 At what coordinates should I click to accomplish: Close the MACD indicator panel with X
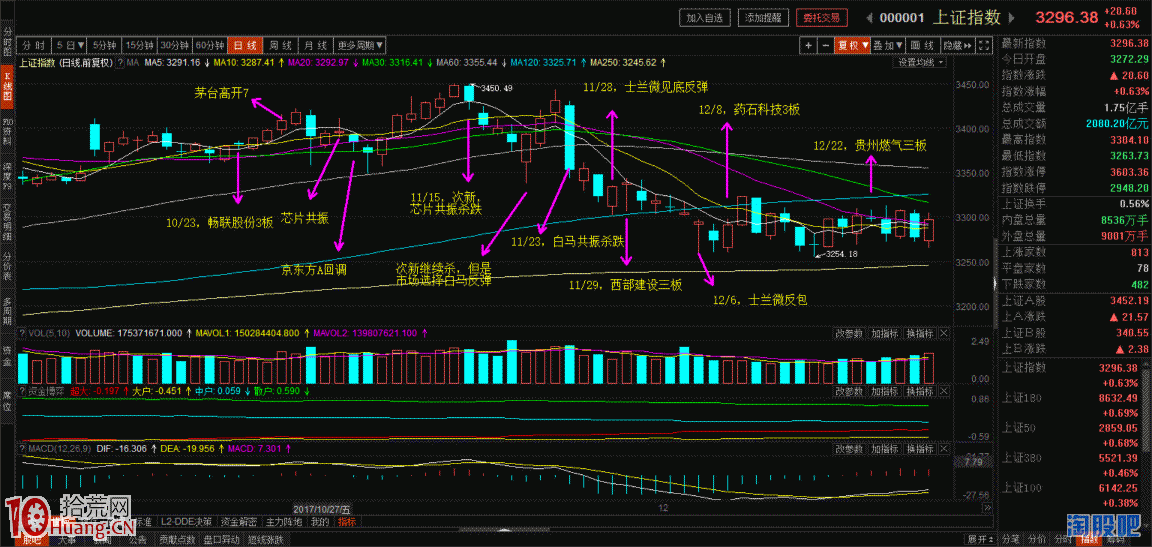pyautogui.click(x=944, y=447)
